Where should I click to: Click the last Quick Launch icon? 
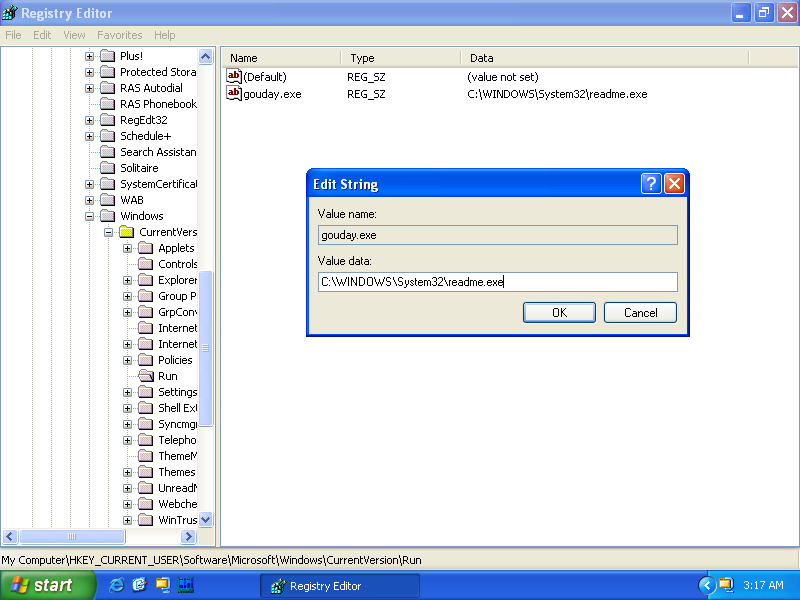[186, 585]
